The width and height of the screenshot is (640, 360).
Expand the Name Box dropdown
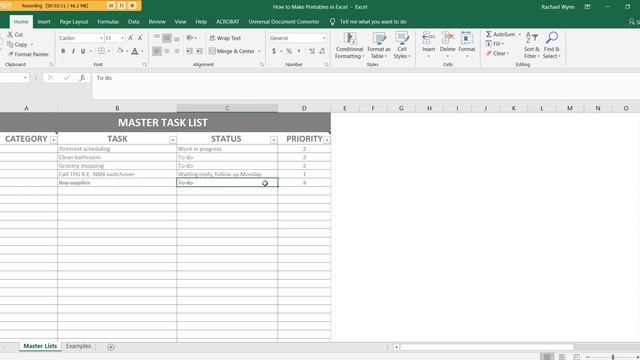tap(25, 78)
